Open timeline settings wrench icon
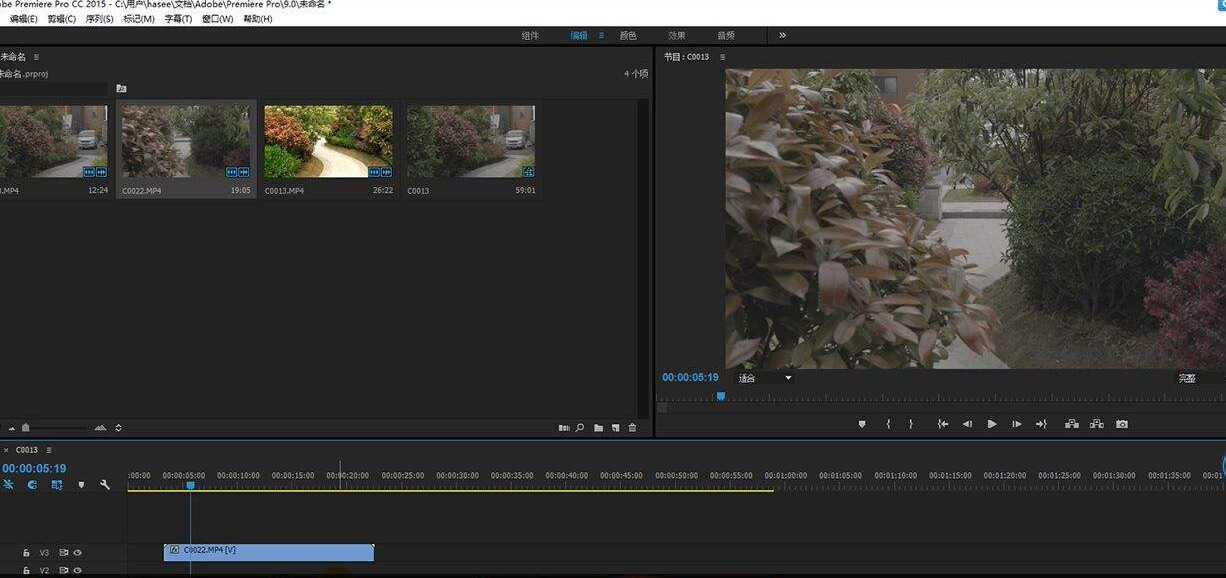 pos(105,485)
